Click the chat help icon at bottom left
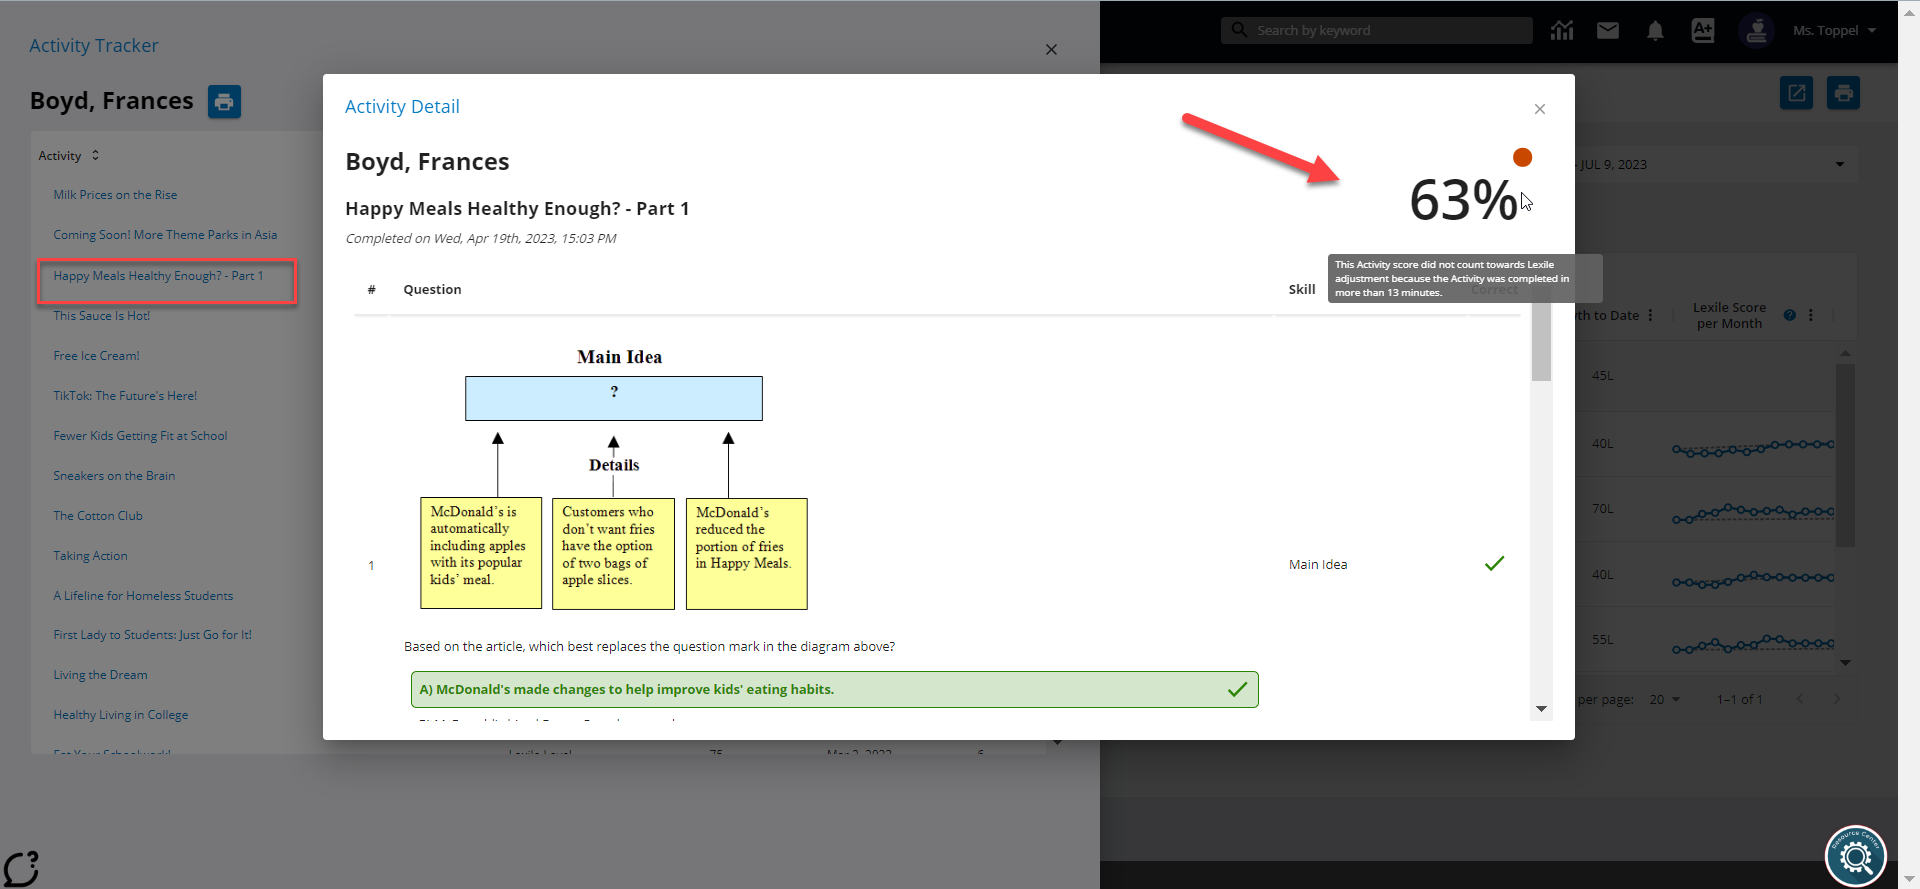Viewport: 1920px width, 889px height. click(21, 867)
